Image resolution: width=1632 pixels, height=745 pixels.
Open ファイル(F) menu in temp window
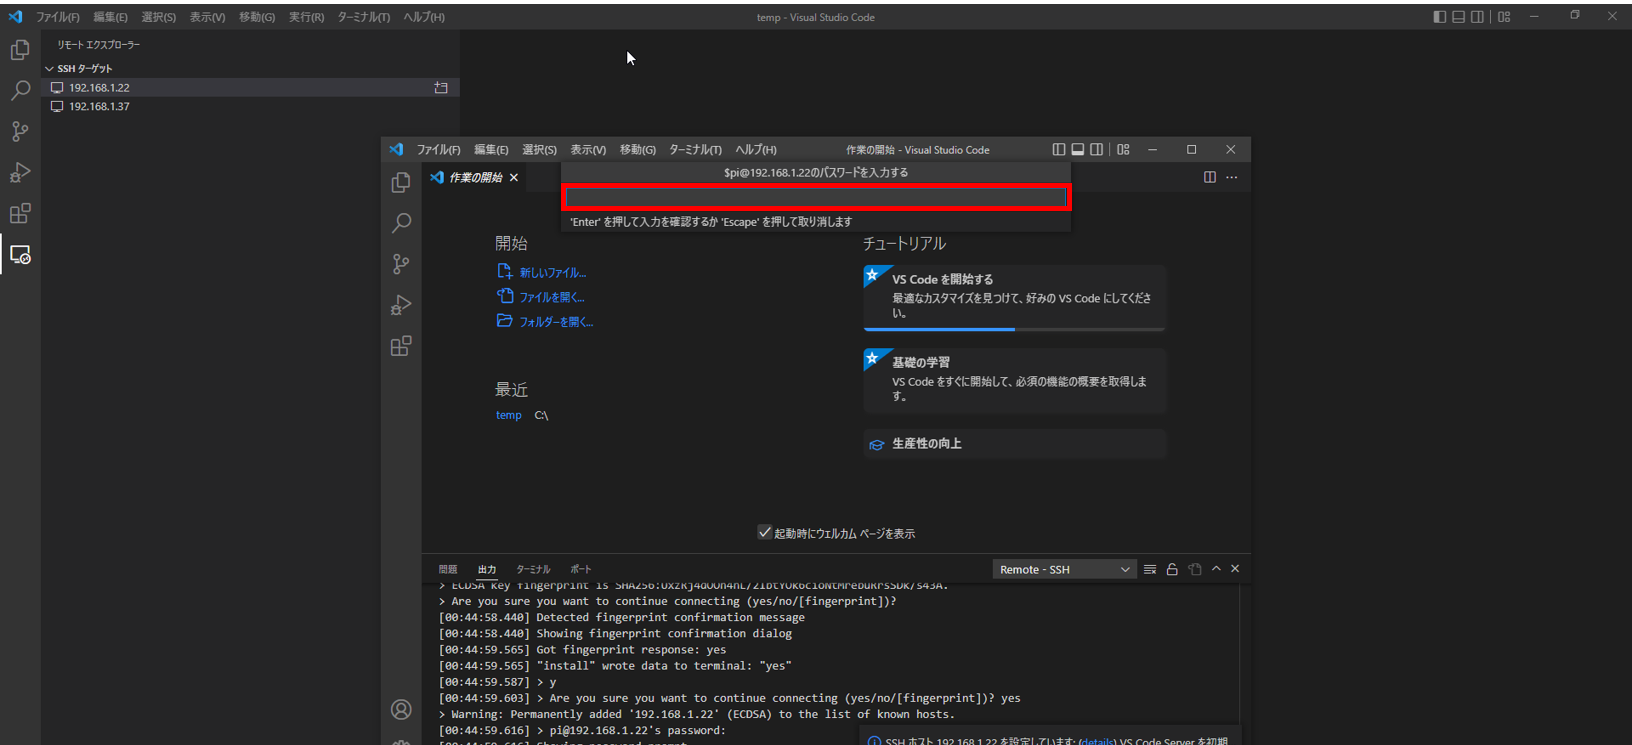pos(58,17)
